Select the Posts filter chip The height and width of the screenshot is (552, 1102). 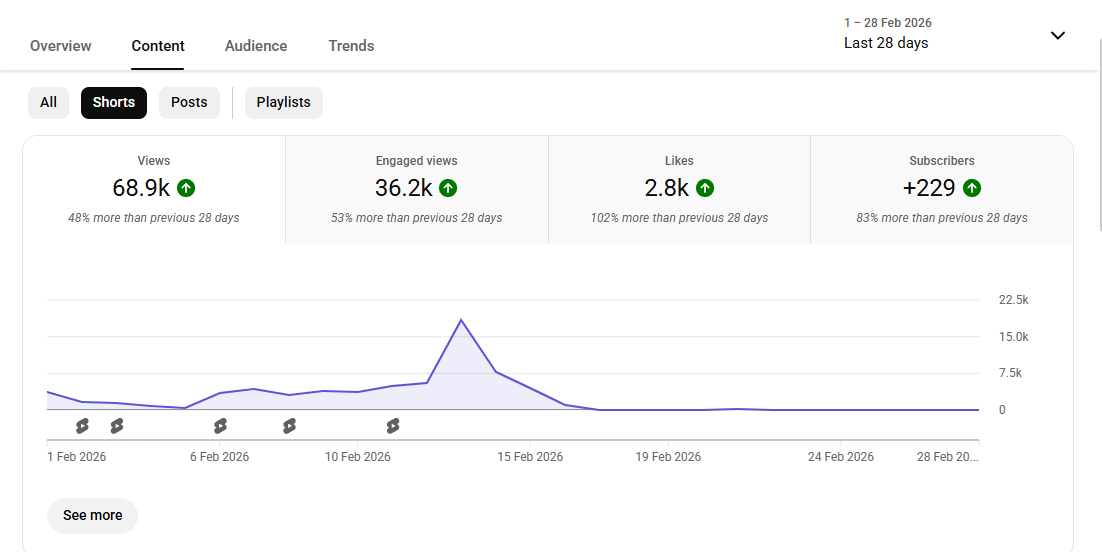coord(189,102)
